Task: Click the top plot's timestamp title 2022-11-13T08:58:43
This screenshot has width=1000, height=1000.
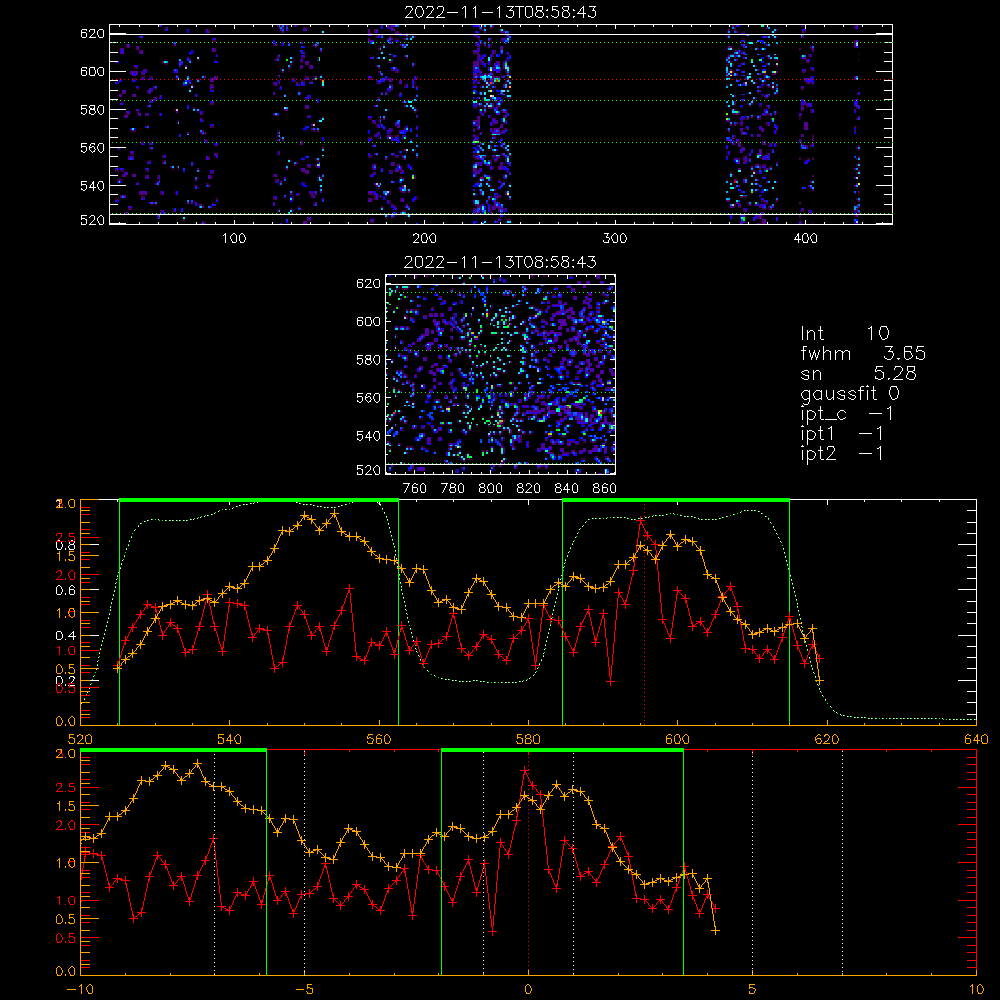Action: 501,12
